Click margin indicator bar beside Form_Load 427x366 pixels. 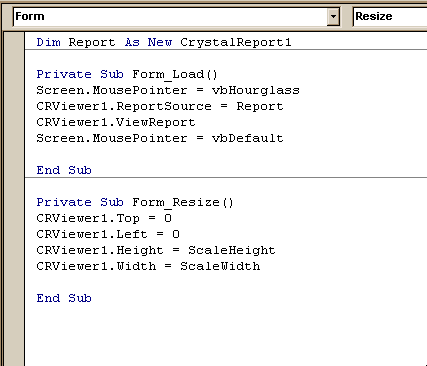[14, 74]
